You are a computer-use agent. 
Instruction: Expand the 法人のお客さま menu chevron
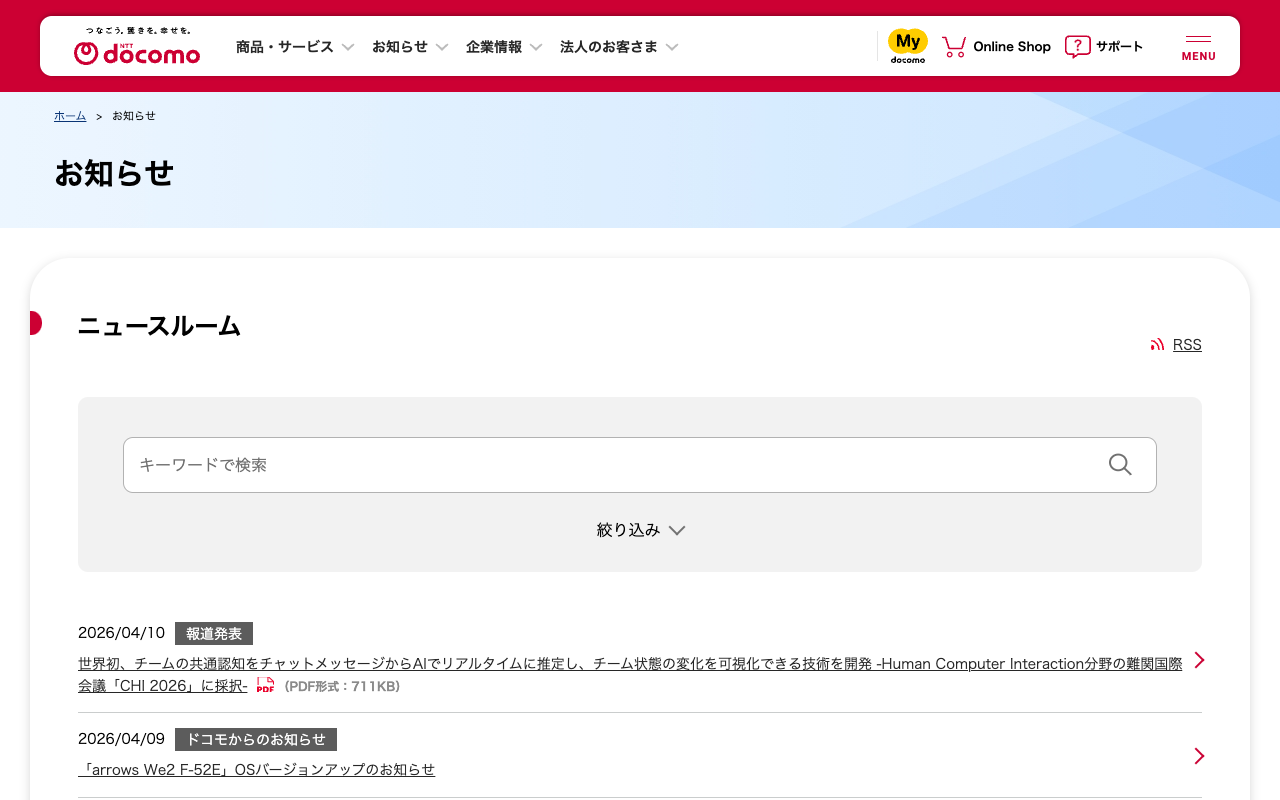tap(672, 47)
